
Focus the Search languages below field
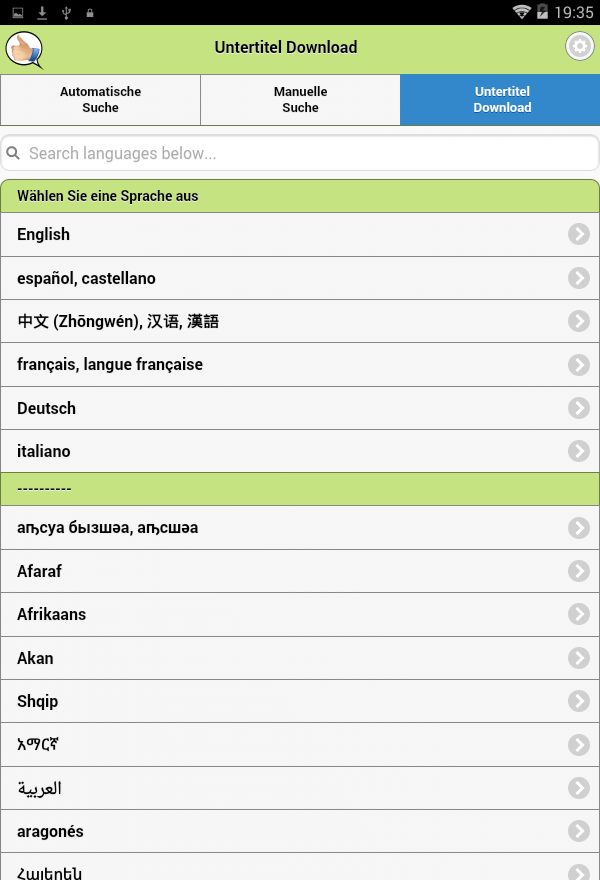(300, 153)
